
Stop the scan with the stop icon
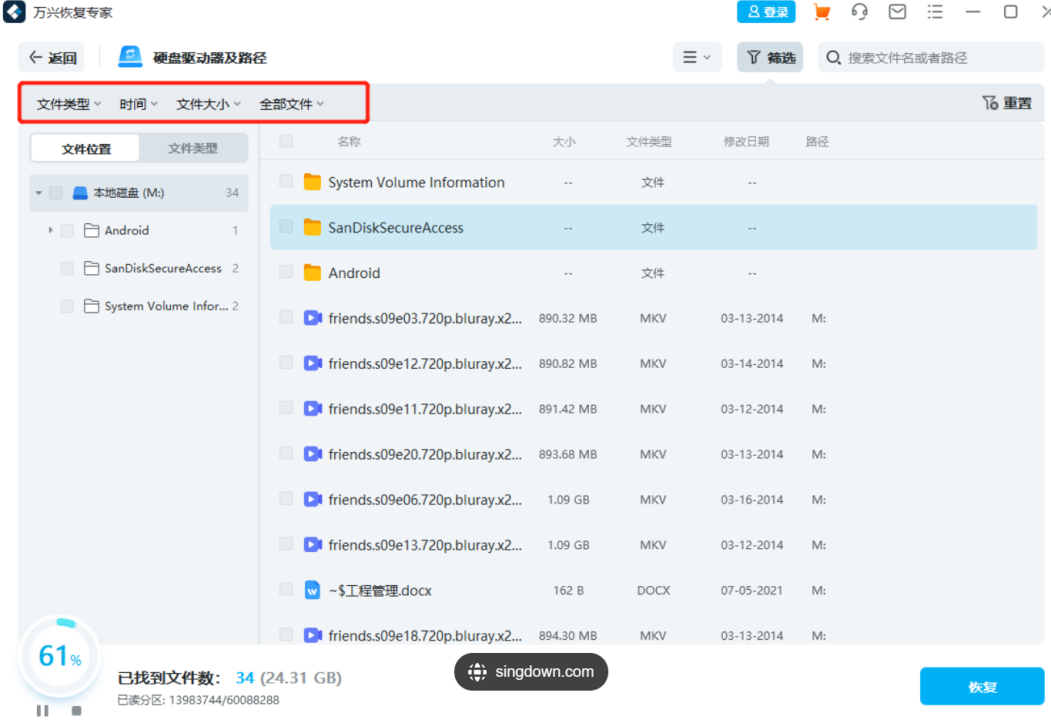[76, 710]
